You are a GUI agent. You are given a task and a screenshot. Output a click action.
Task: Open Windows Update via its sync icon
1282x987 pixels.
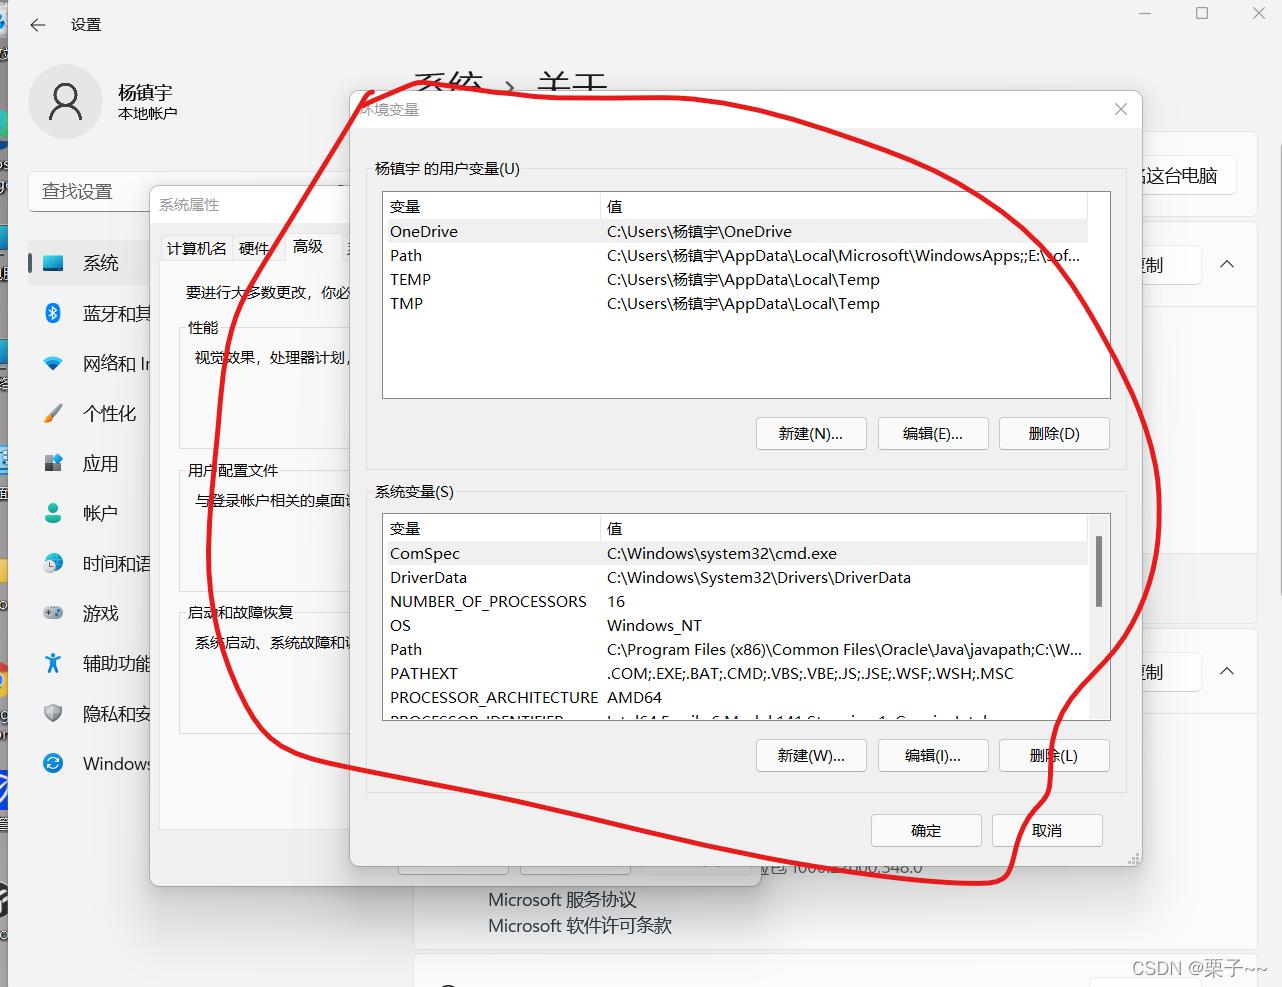pyautogui.click(x=53, y=763)
